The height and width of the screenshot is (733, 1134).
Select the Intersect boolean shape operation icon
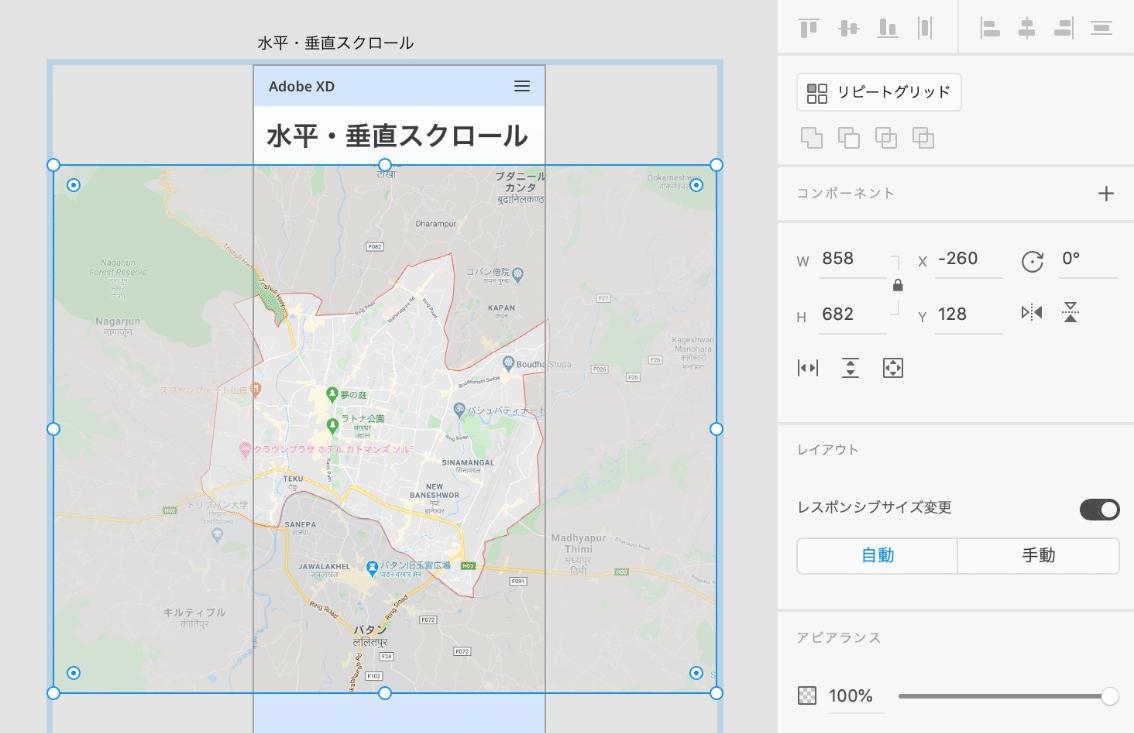(886, 137)
